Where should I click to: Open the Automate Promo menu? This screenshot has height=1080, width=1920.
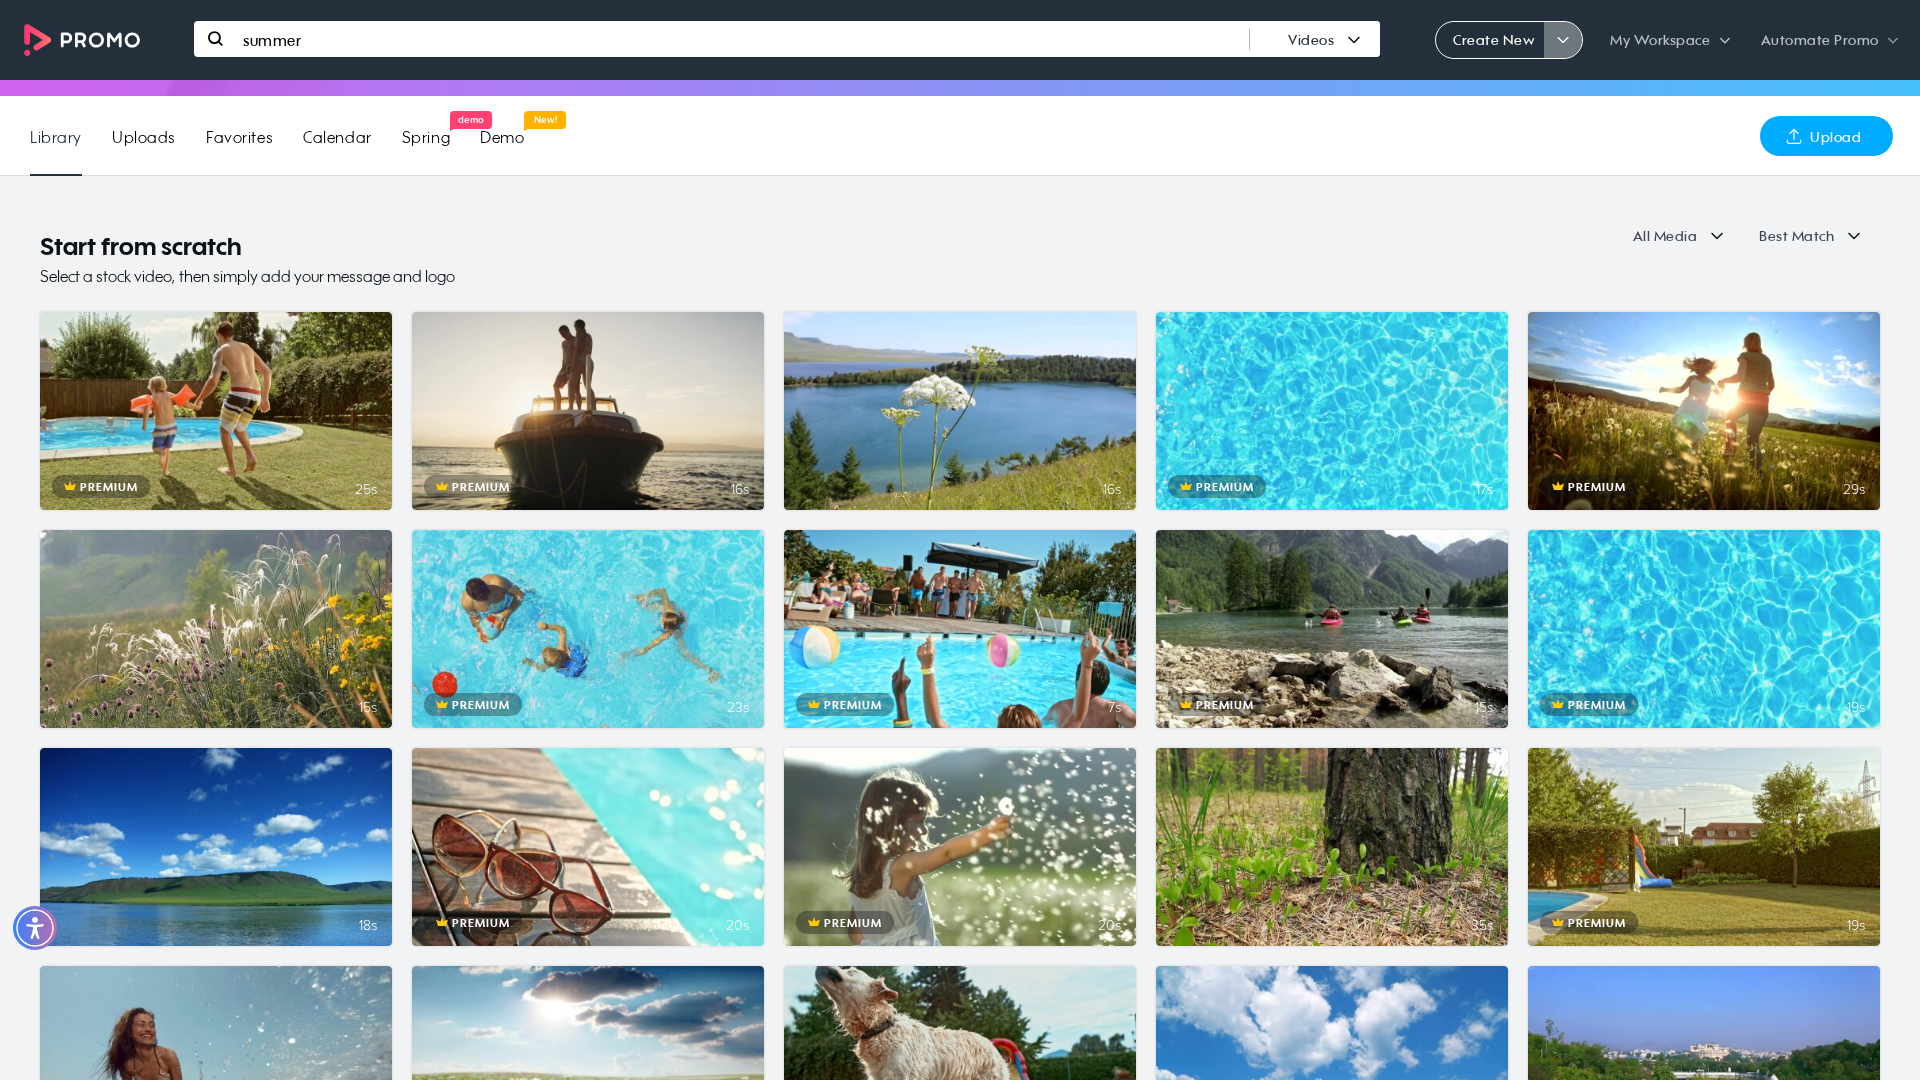click(1829, 40)
